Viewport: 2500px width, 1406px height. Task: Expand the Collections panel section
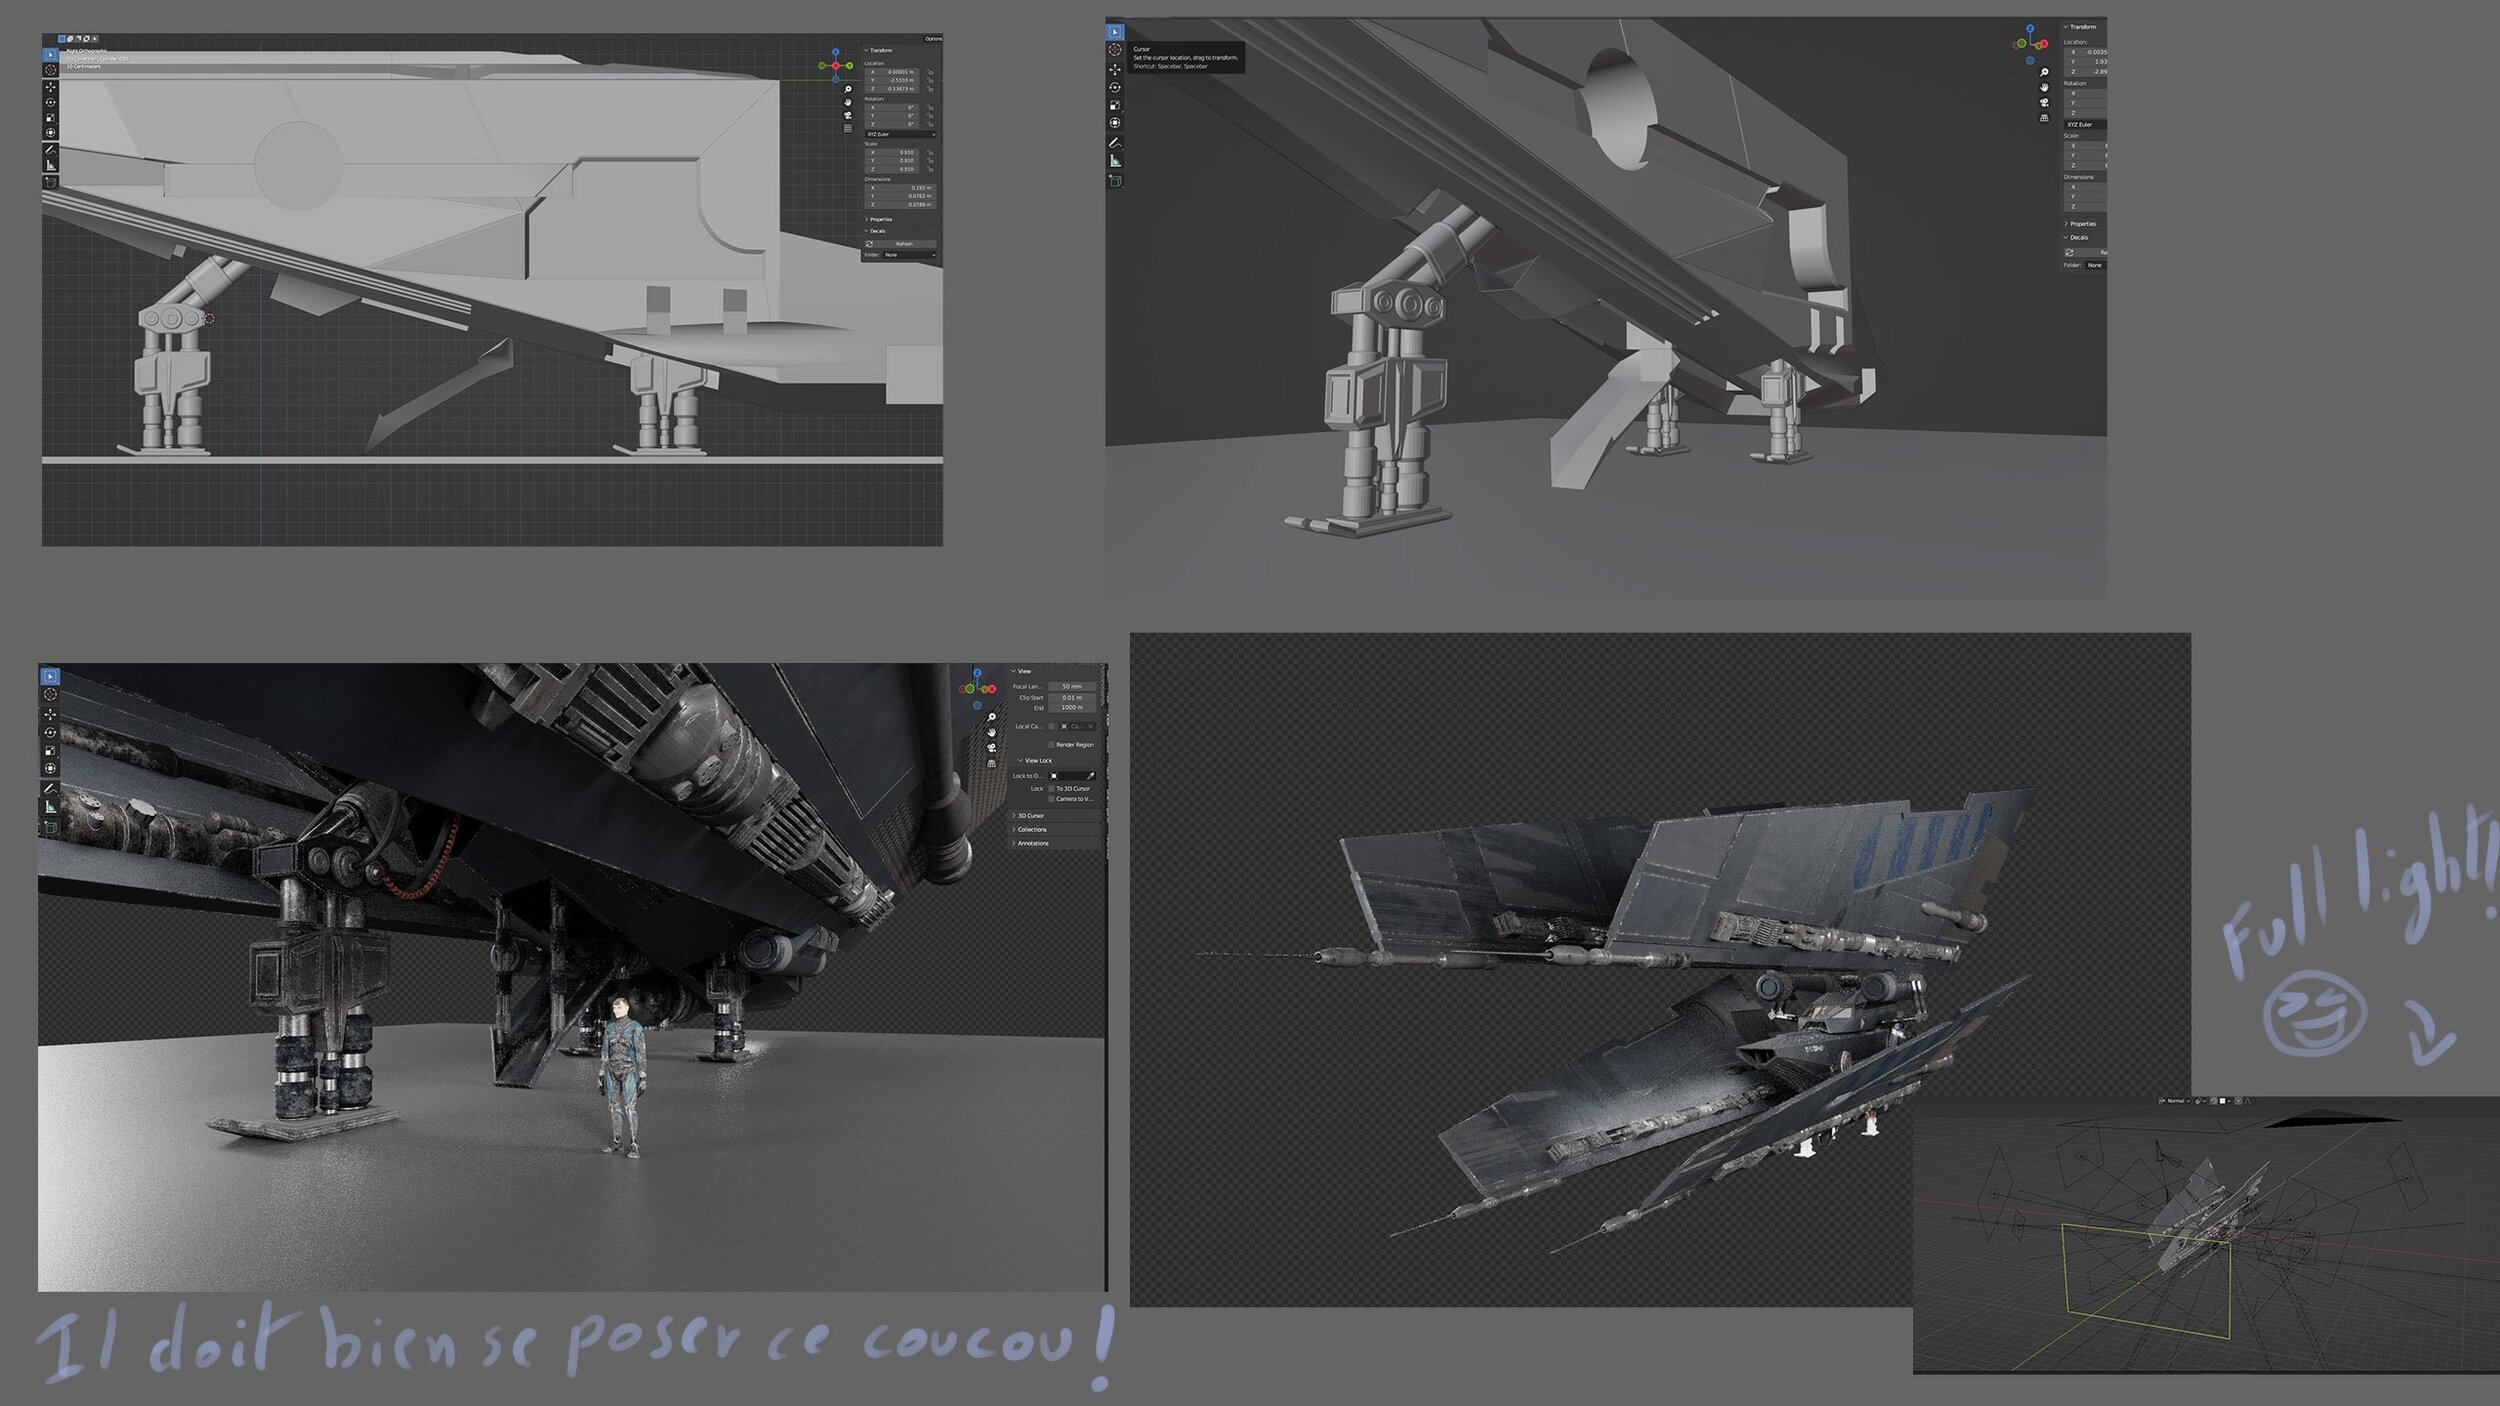coord(1031,830)
